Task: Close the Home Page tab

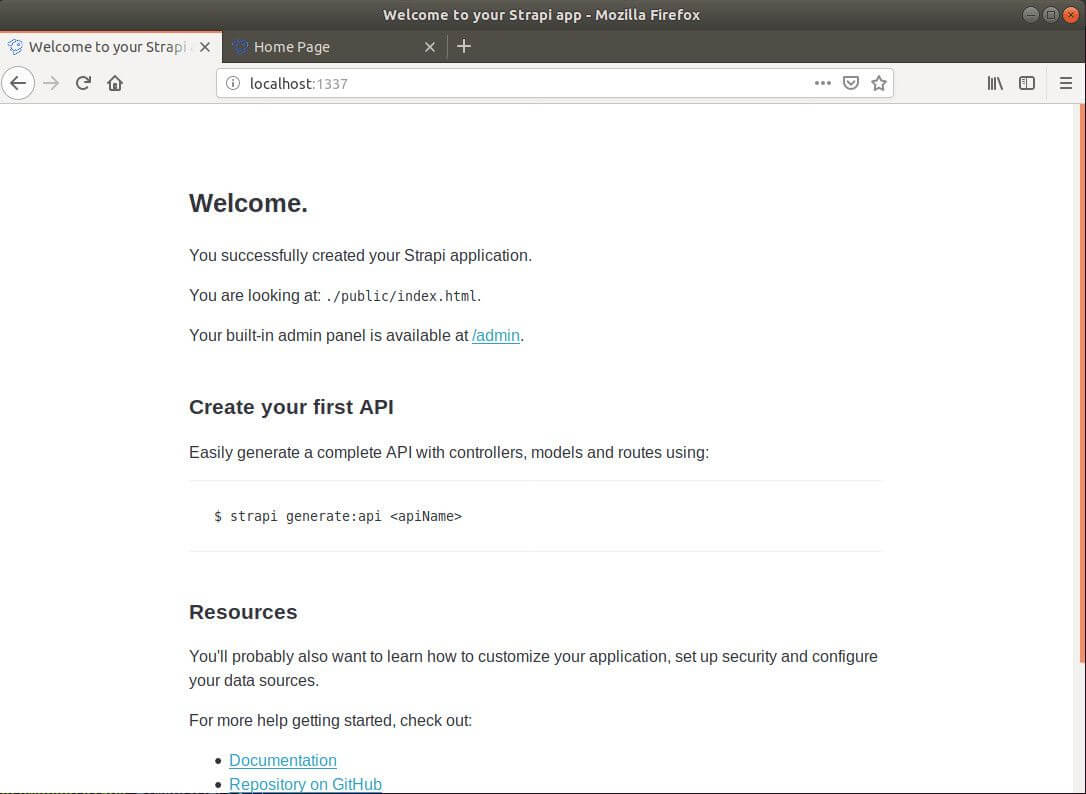Action: (x=430, y=47)
